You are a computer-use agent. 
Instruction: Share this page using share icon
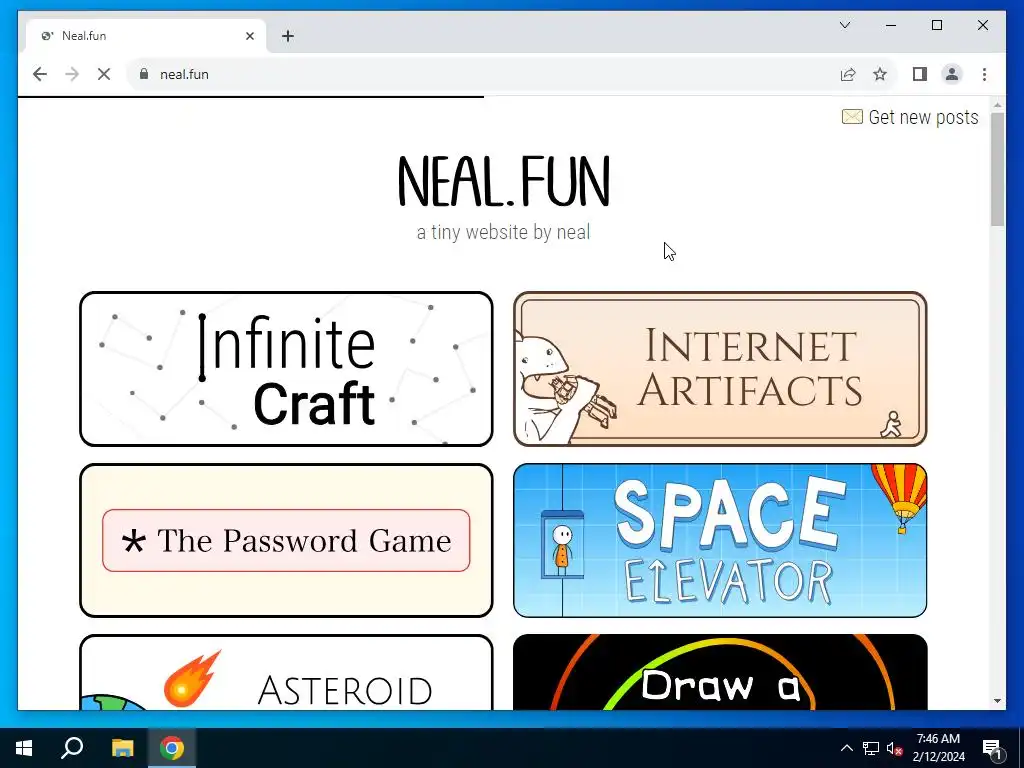point(848,74)
